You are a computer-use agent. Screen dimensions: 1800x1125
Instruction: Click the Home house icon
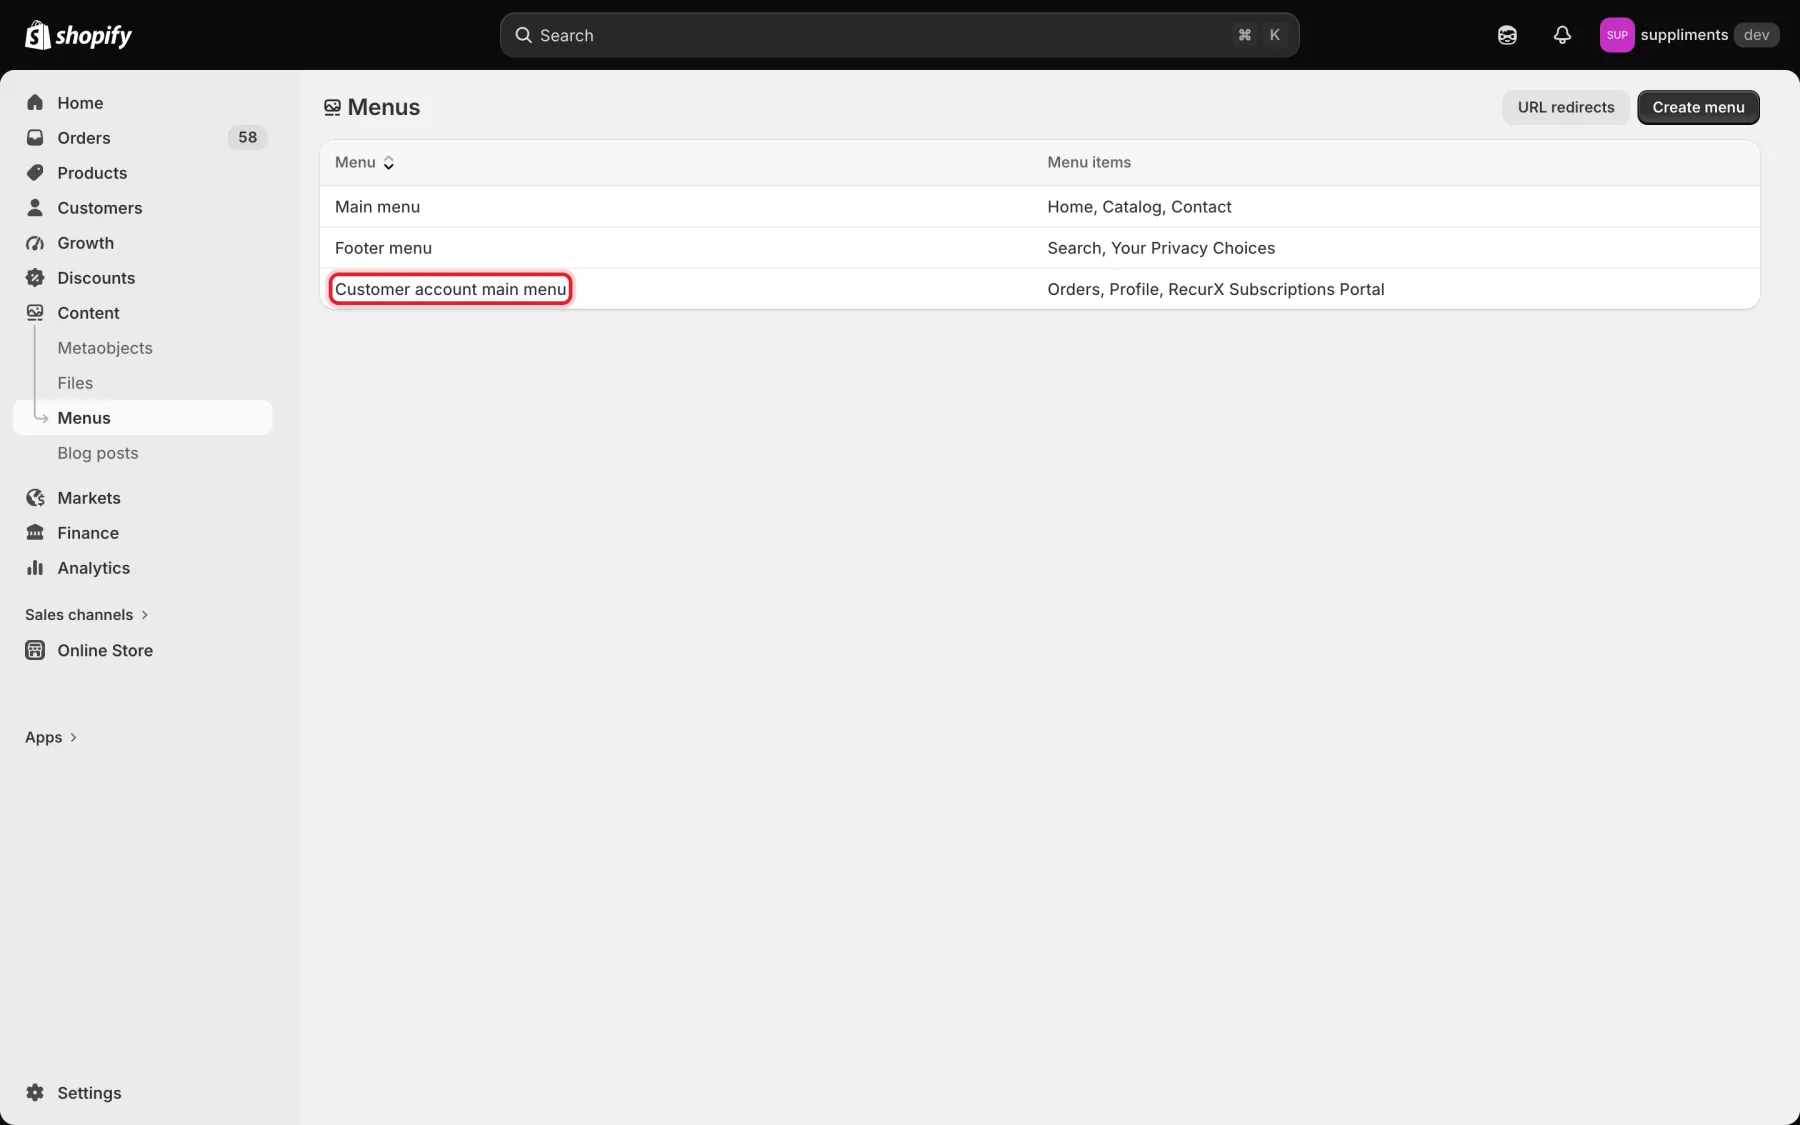coord(35,103)
